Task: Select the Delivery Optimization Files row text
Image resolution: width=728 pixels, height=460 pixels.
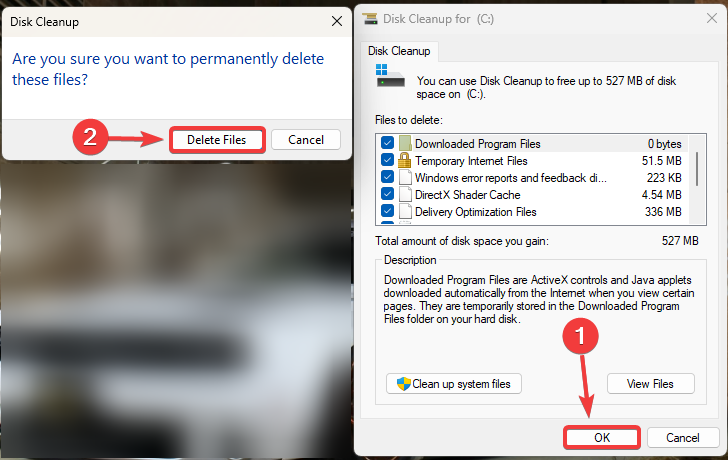Action: tap(475, 212)
